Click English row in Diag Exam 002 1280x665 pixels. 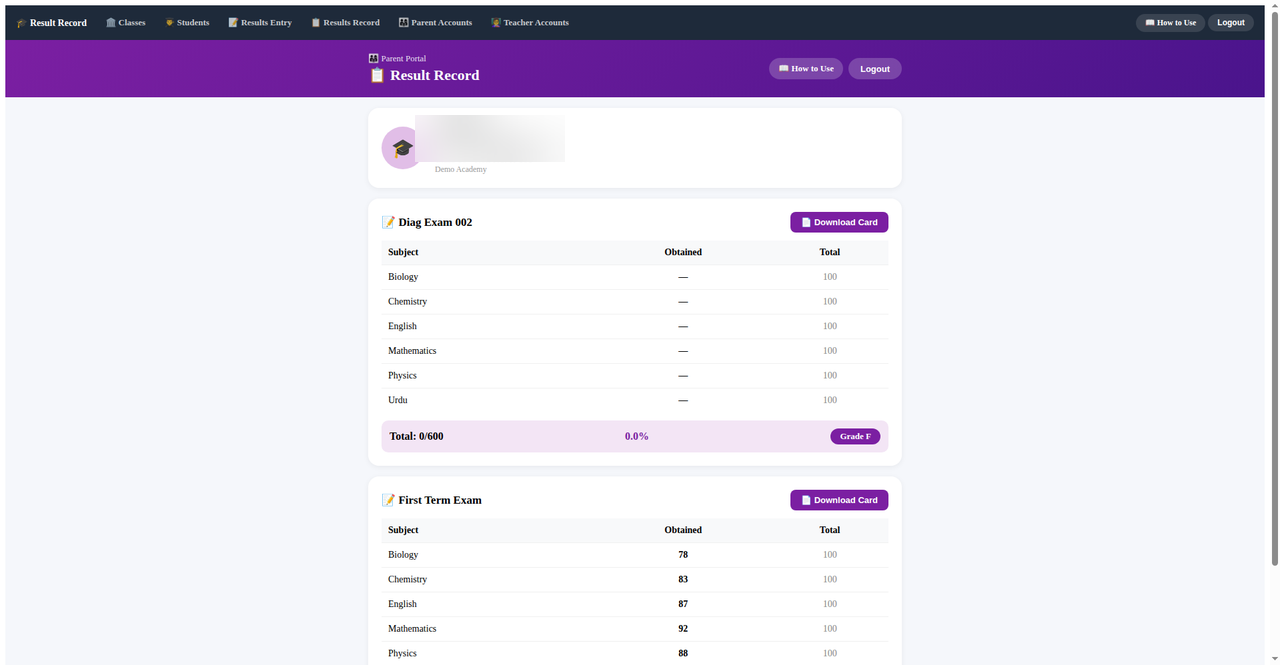pos(635,326)
